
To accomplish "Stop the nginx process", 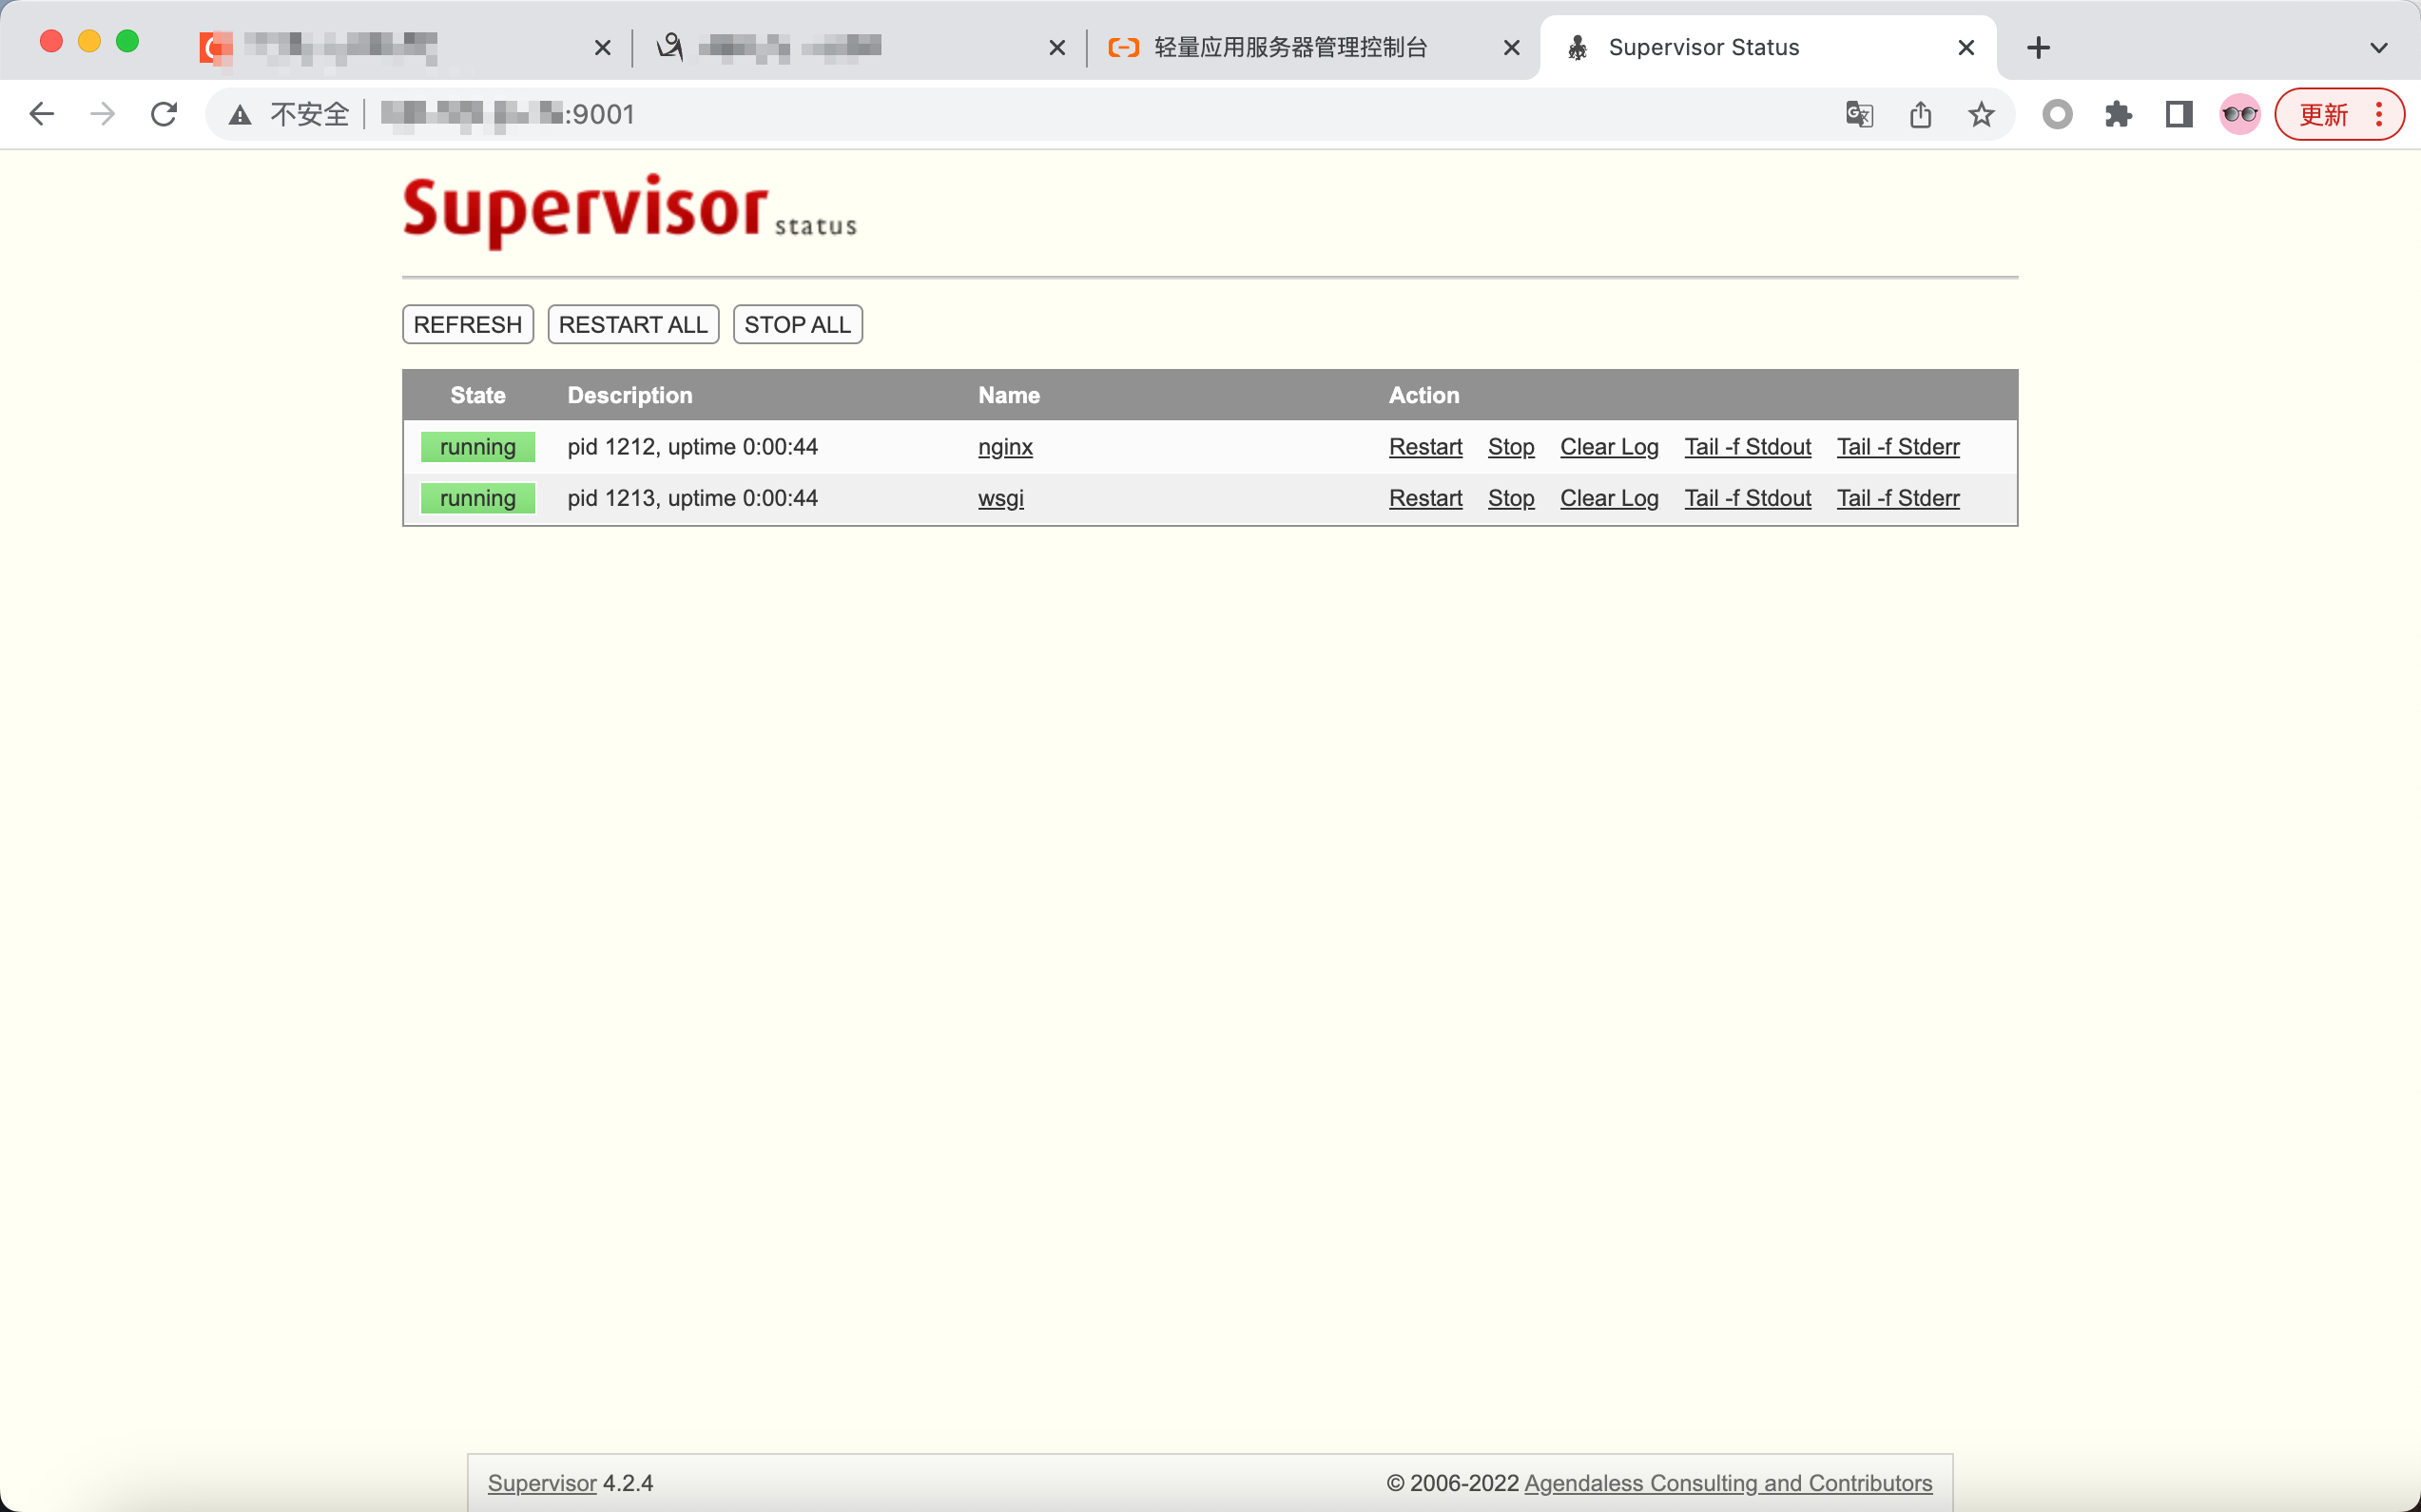I will click(1510, 447).
